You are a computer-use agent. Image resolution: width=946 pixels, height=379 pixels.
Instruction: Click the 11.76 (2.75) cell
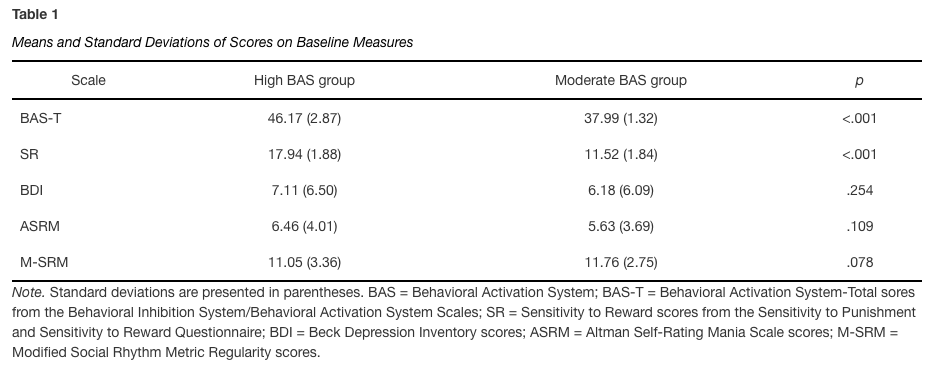coord(620,263)
